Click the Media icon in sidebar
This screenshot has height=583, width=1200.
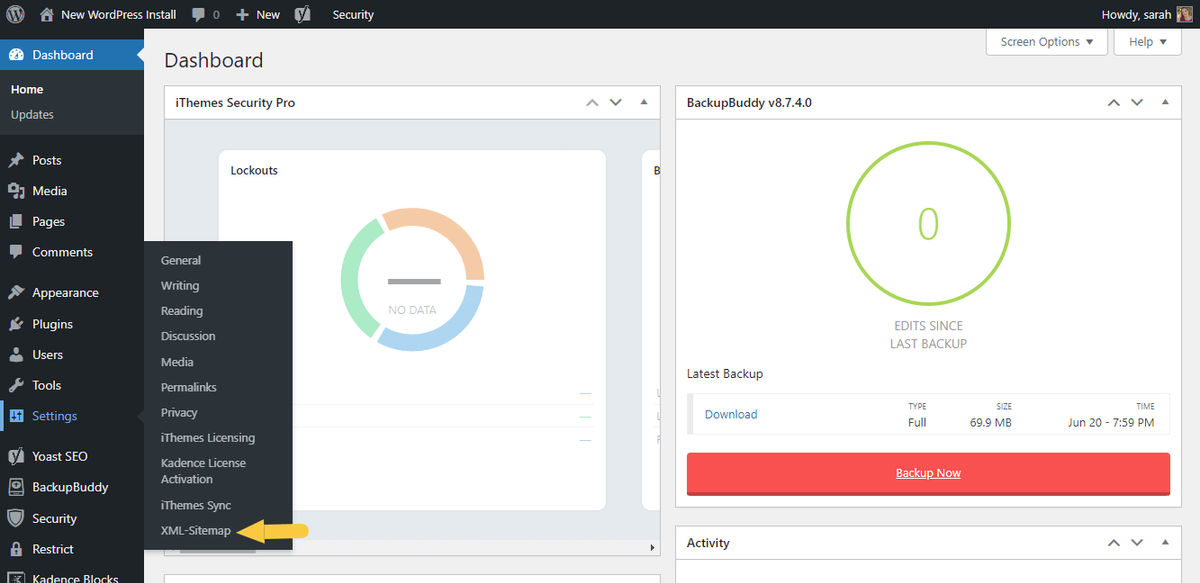(x=16, y=191)
